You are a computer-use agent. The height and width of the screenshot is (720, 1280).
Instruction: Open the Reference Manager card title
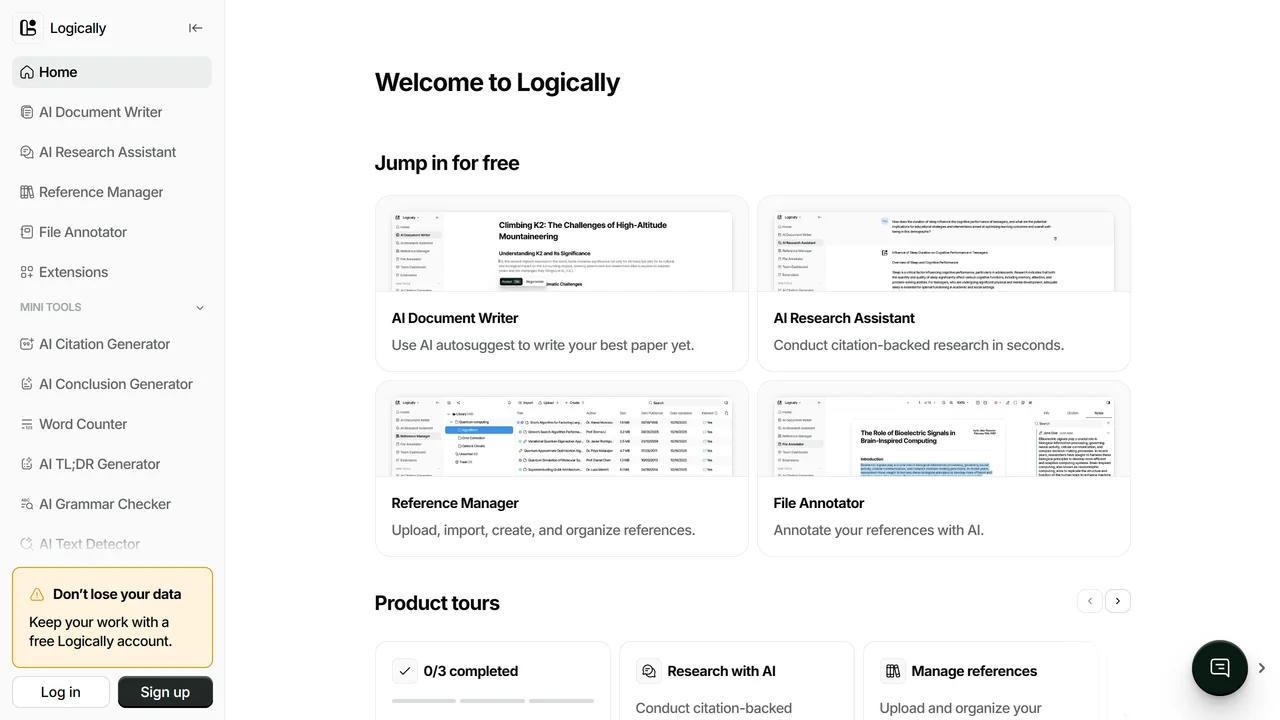[455, 503]
